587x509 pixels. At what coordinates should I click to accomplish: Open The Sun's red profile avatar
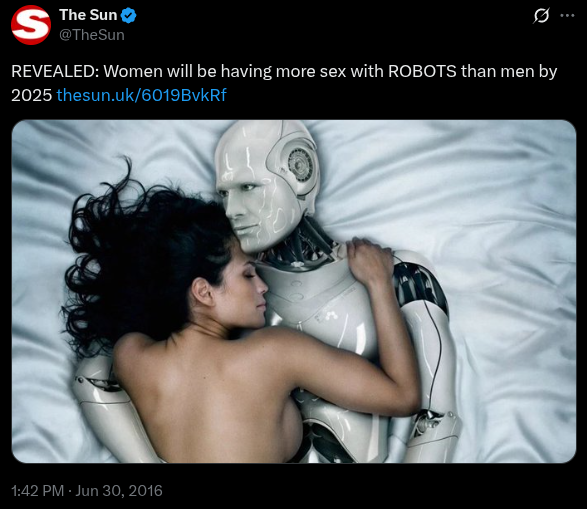pyautogui.click(x=31, y=25)
